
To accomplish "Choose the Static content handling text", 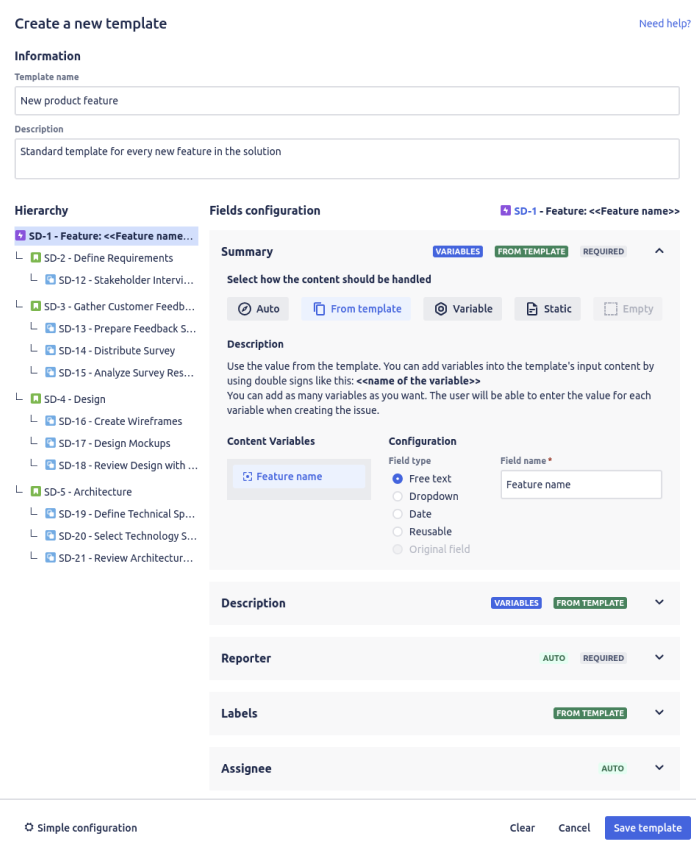I will tap(558, 309).
